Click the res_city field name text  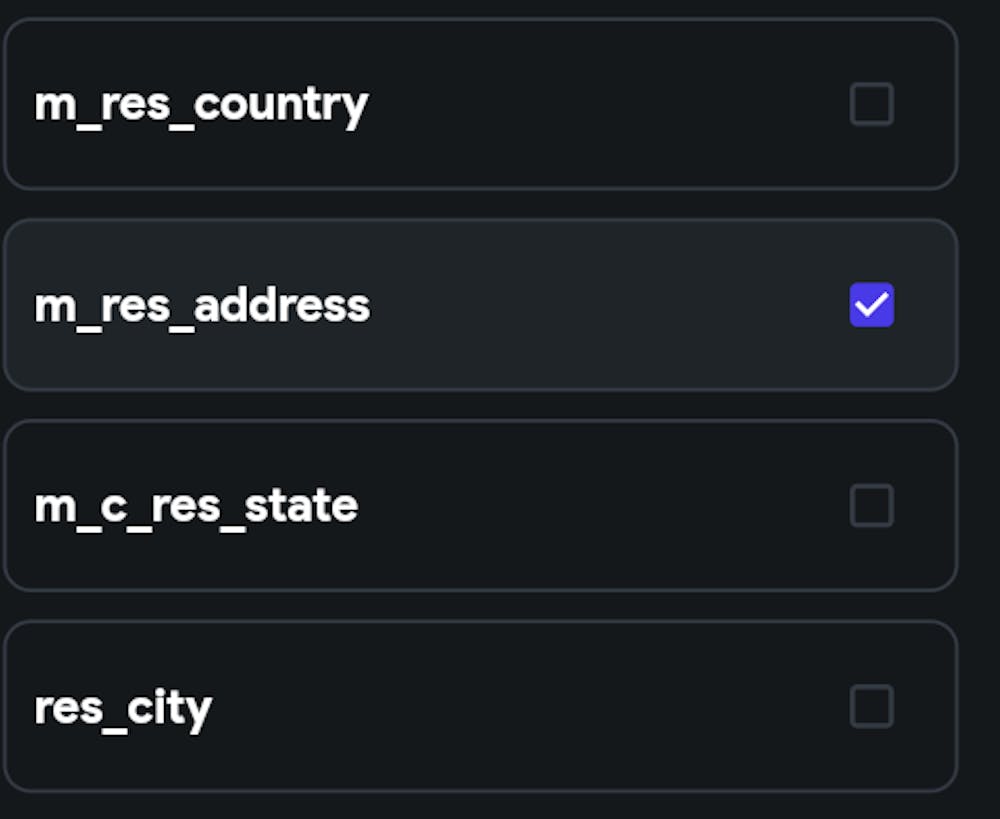pyautogui.click(x=123, y=710)
